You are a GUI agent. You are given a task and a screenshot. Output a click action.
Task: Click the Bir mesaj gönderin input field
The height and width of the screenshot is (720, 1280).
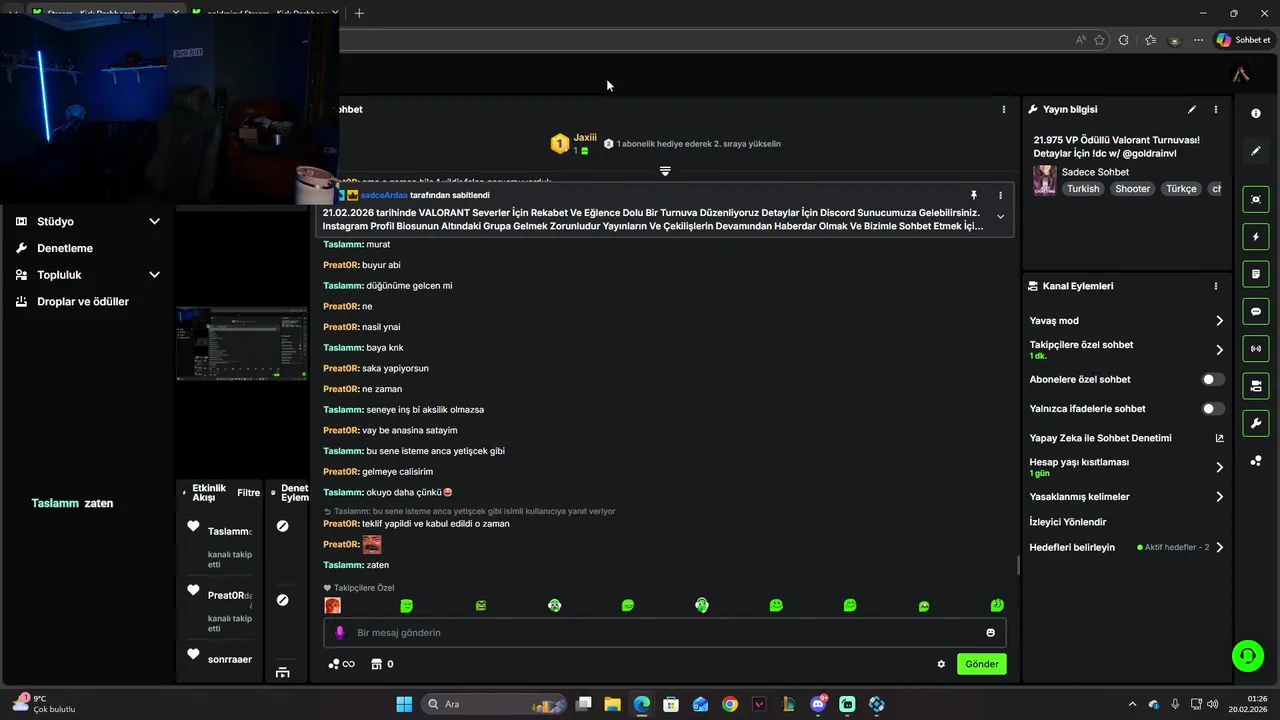(664, 632)
